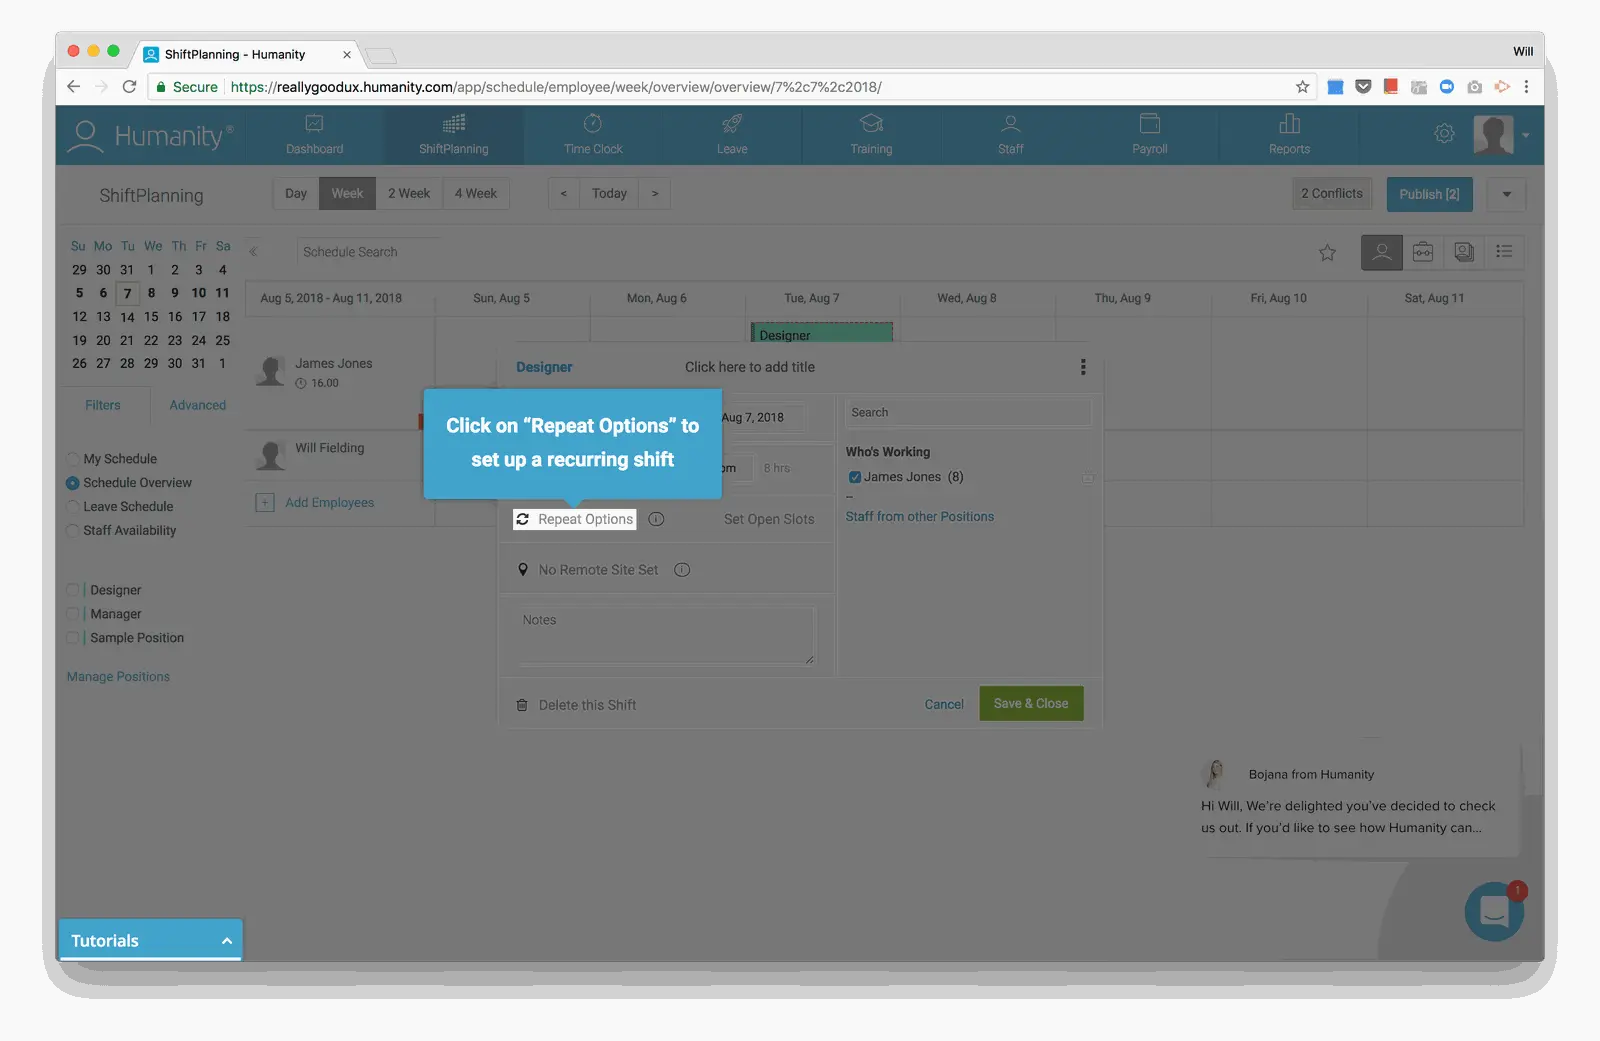Open the Training section
This screenshot has height=1041, width=1600.
870,135
